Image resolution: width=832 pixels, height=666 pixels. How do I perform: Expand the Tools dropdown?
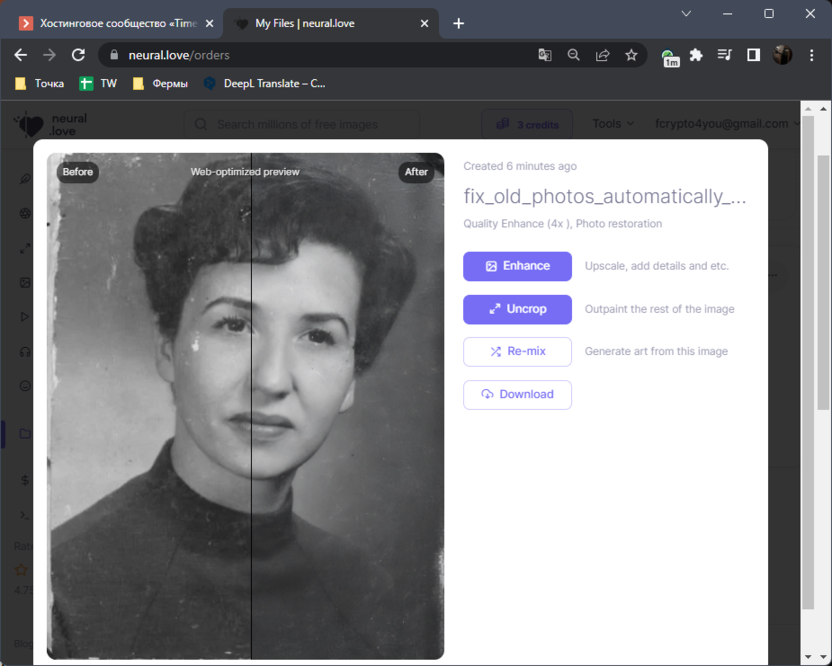tap(612, 124)
